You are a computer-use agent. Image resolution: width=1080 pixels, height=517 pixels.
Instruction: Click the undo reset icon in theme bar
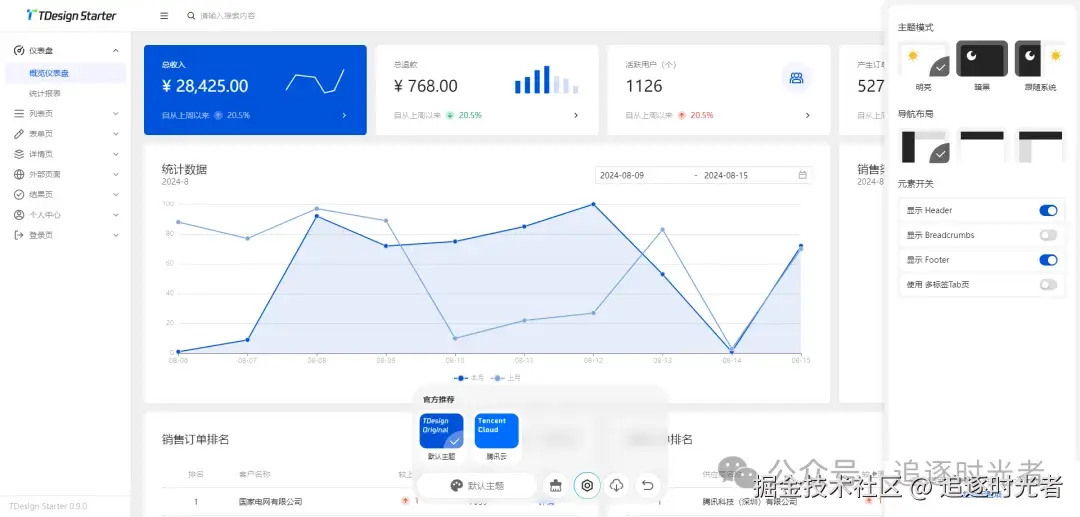point(647,485)
